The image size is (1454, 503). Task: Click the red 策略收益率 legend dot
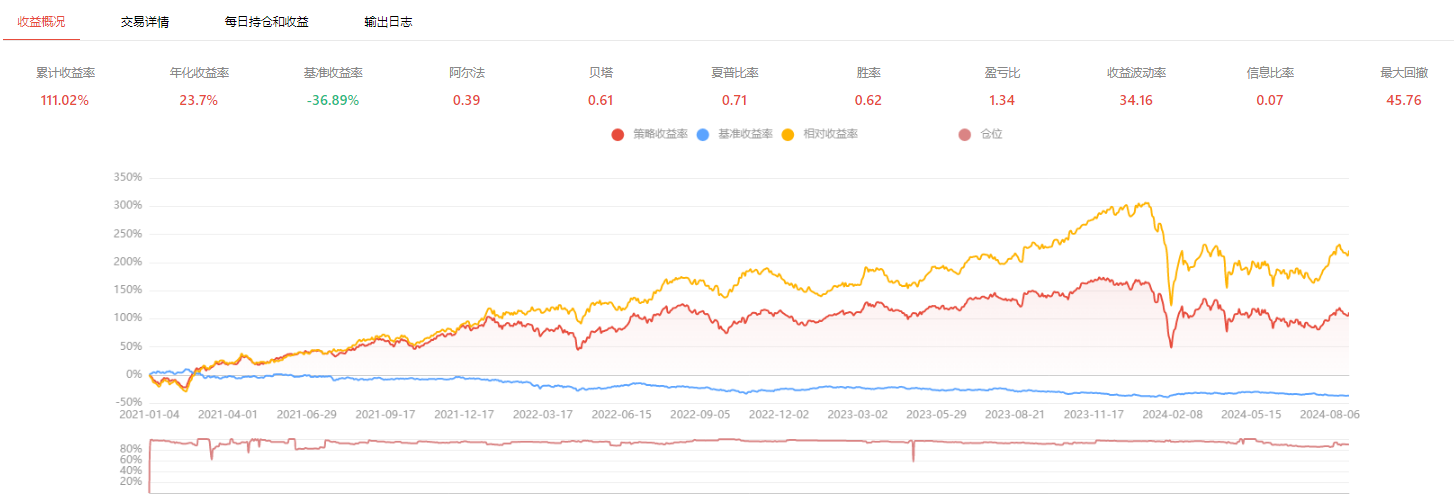[x=618, y=134]
